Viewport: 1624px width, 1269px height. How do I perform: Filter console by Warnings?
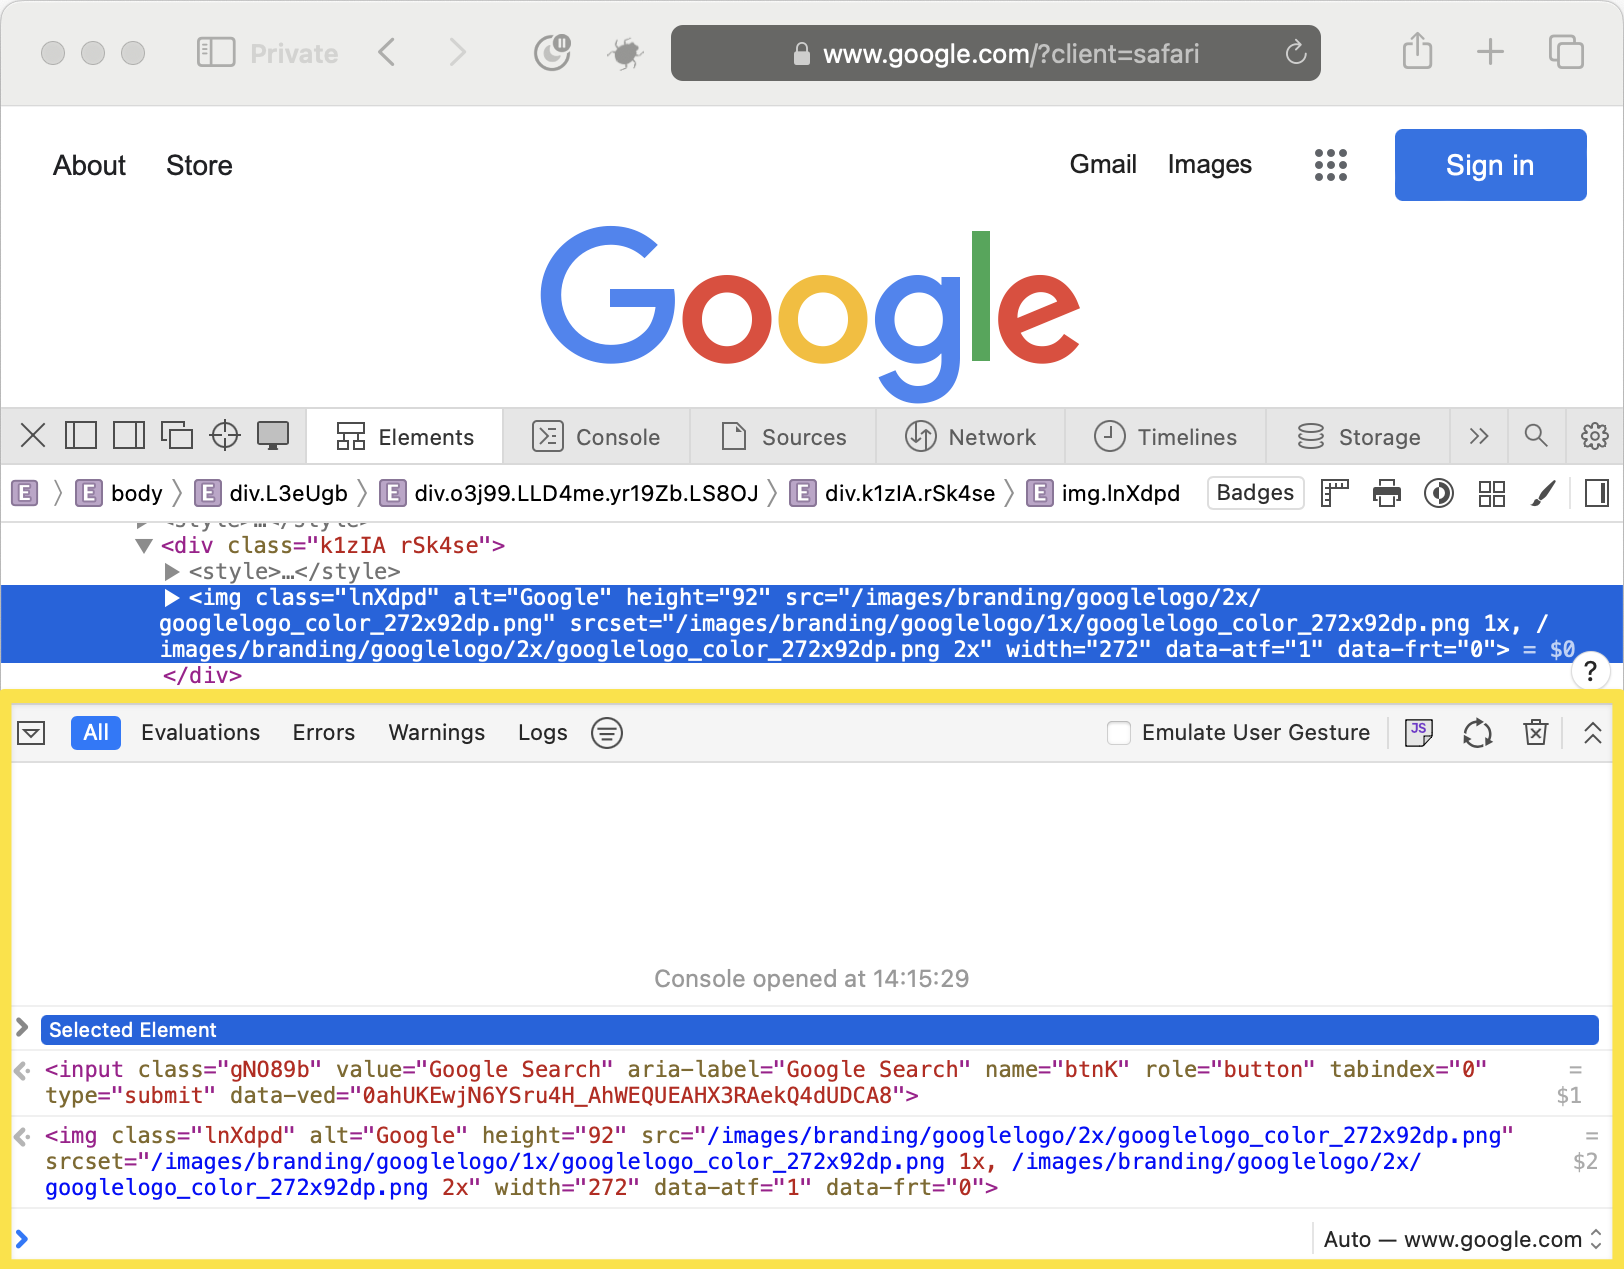[x=437, y=733]
